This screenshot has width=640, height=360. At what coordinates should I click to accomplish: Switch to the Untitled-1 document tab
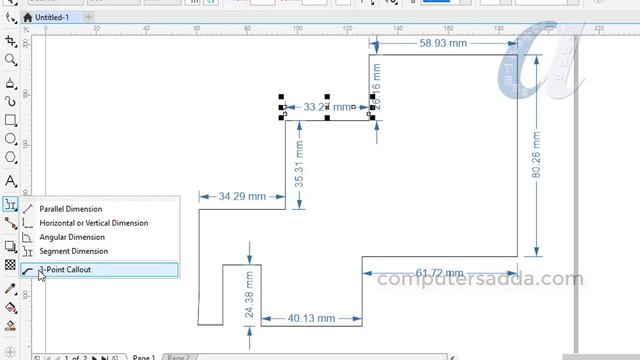point(51,17)
